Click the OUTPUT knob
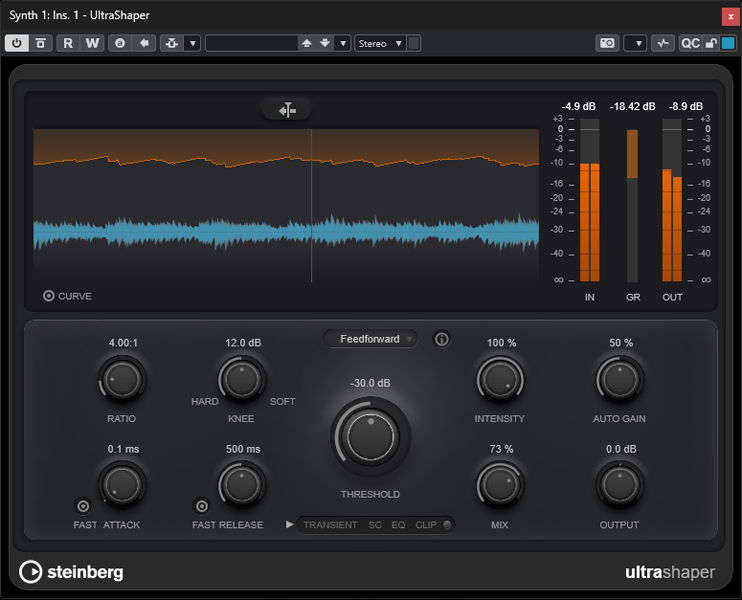 pos(620,485)
